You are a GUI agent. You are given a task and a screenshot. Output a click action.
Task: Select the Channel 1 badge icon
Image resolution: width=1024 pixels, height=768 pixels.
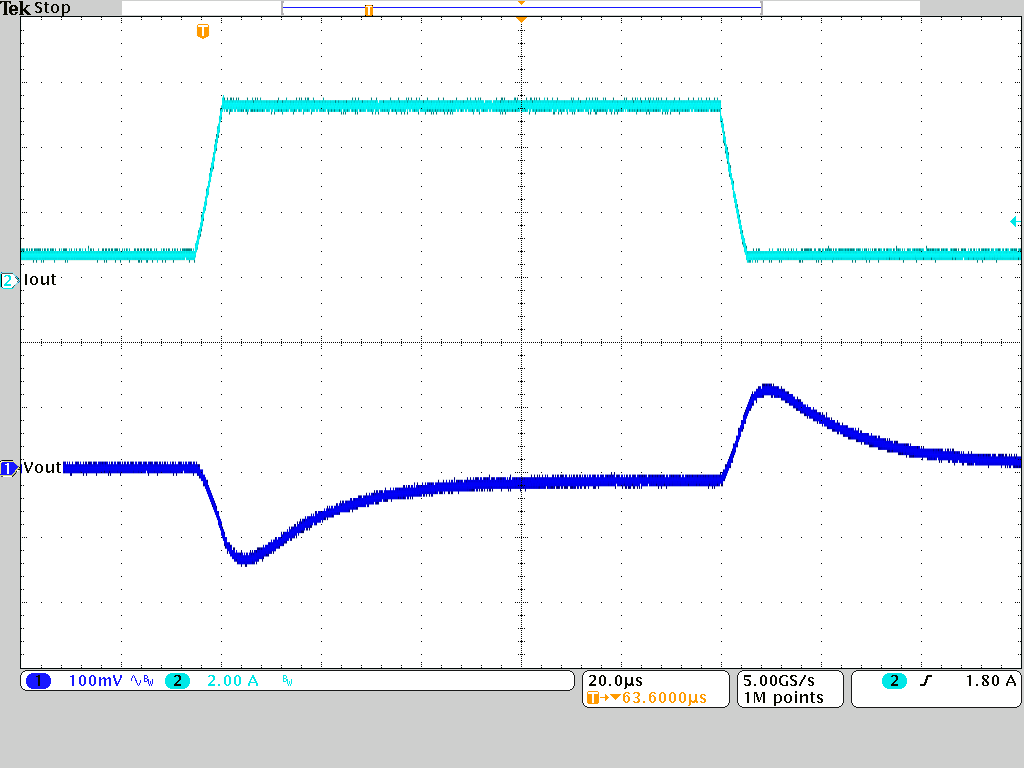(38, 680)
